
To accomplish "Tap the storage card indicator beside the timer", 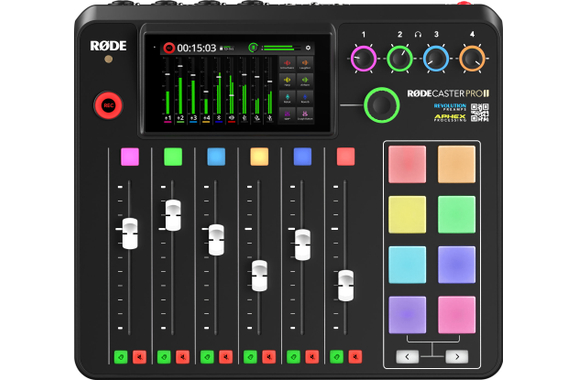I will (227, 48).
